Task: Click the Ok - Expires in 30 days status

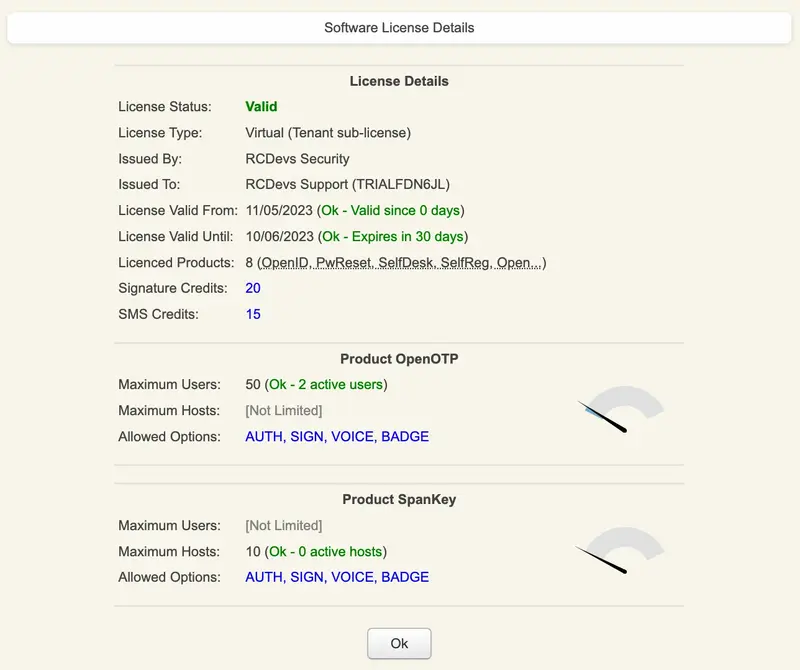Action: pyautogui.click(x=393, y=236)
